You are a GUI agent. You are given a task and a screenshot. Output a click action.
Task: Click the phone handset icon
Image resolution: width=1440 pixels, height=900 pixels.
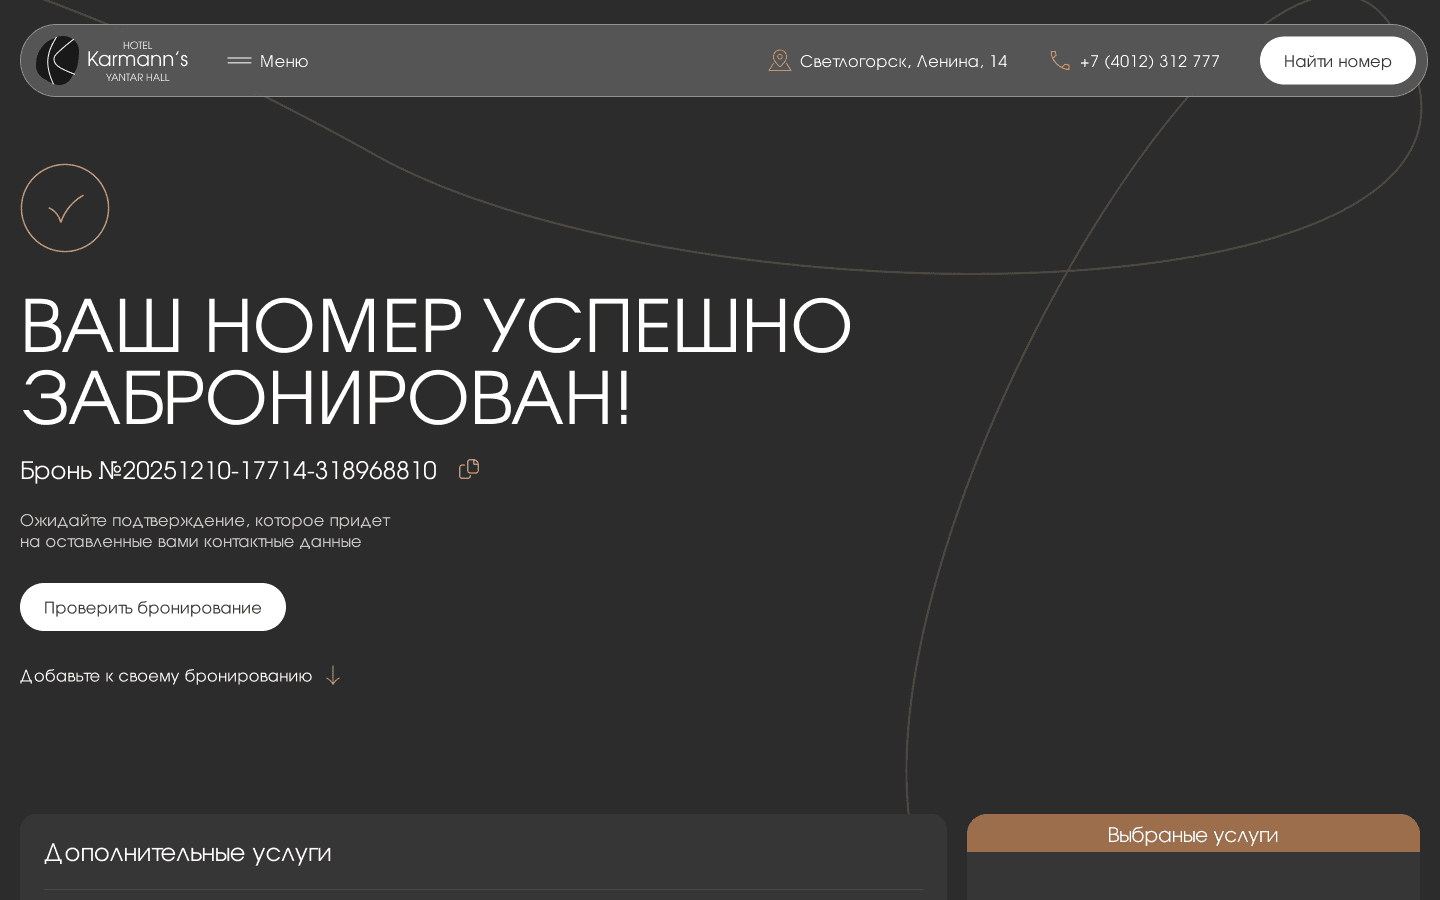pos(1060,60)
